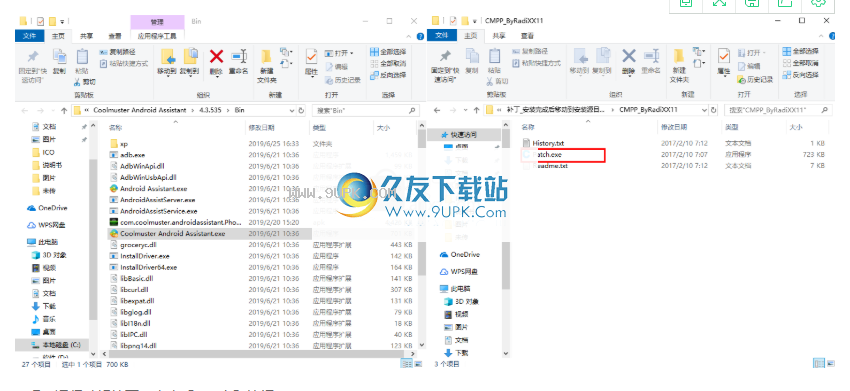This screenshot has height=391, width=850.
Task: Click Up arrow in CMPP_ByRadiXX11 window
Action: pyautogui.click(x=476, y=110)
